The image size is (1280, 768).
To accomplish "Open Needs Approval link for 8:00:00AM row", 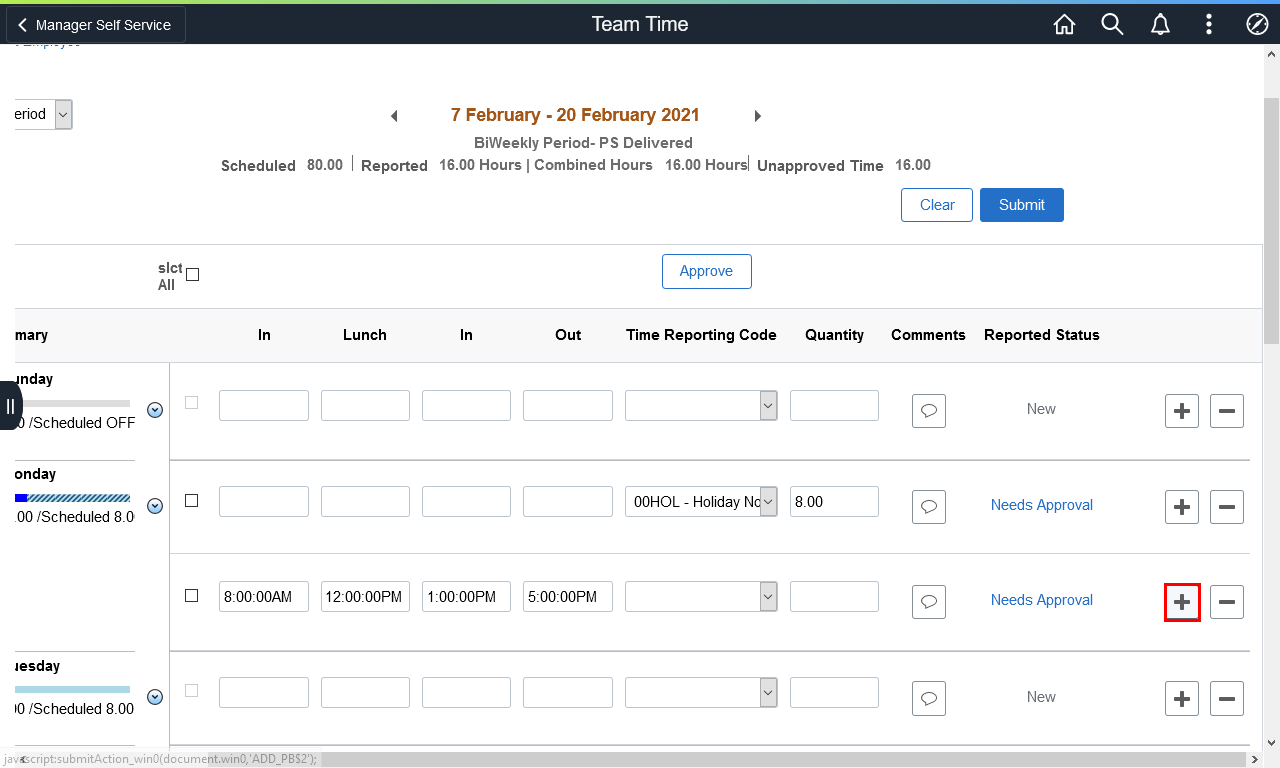I will [x=1041, y=600].
